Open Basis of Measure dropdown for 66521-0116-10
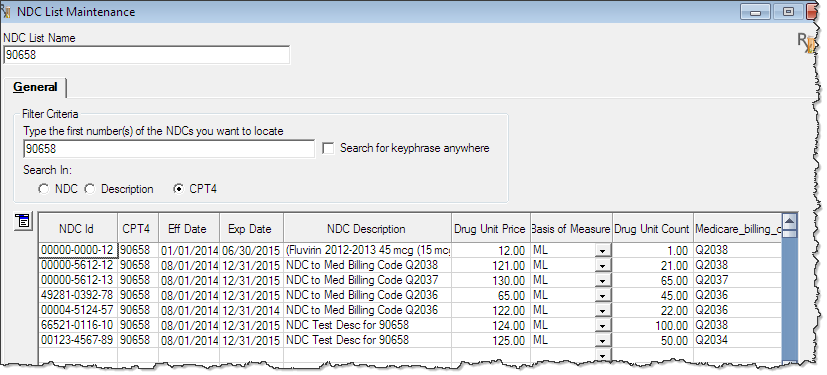This screenshot has height=375, width=827. click(x=603, y=325)
